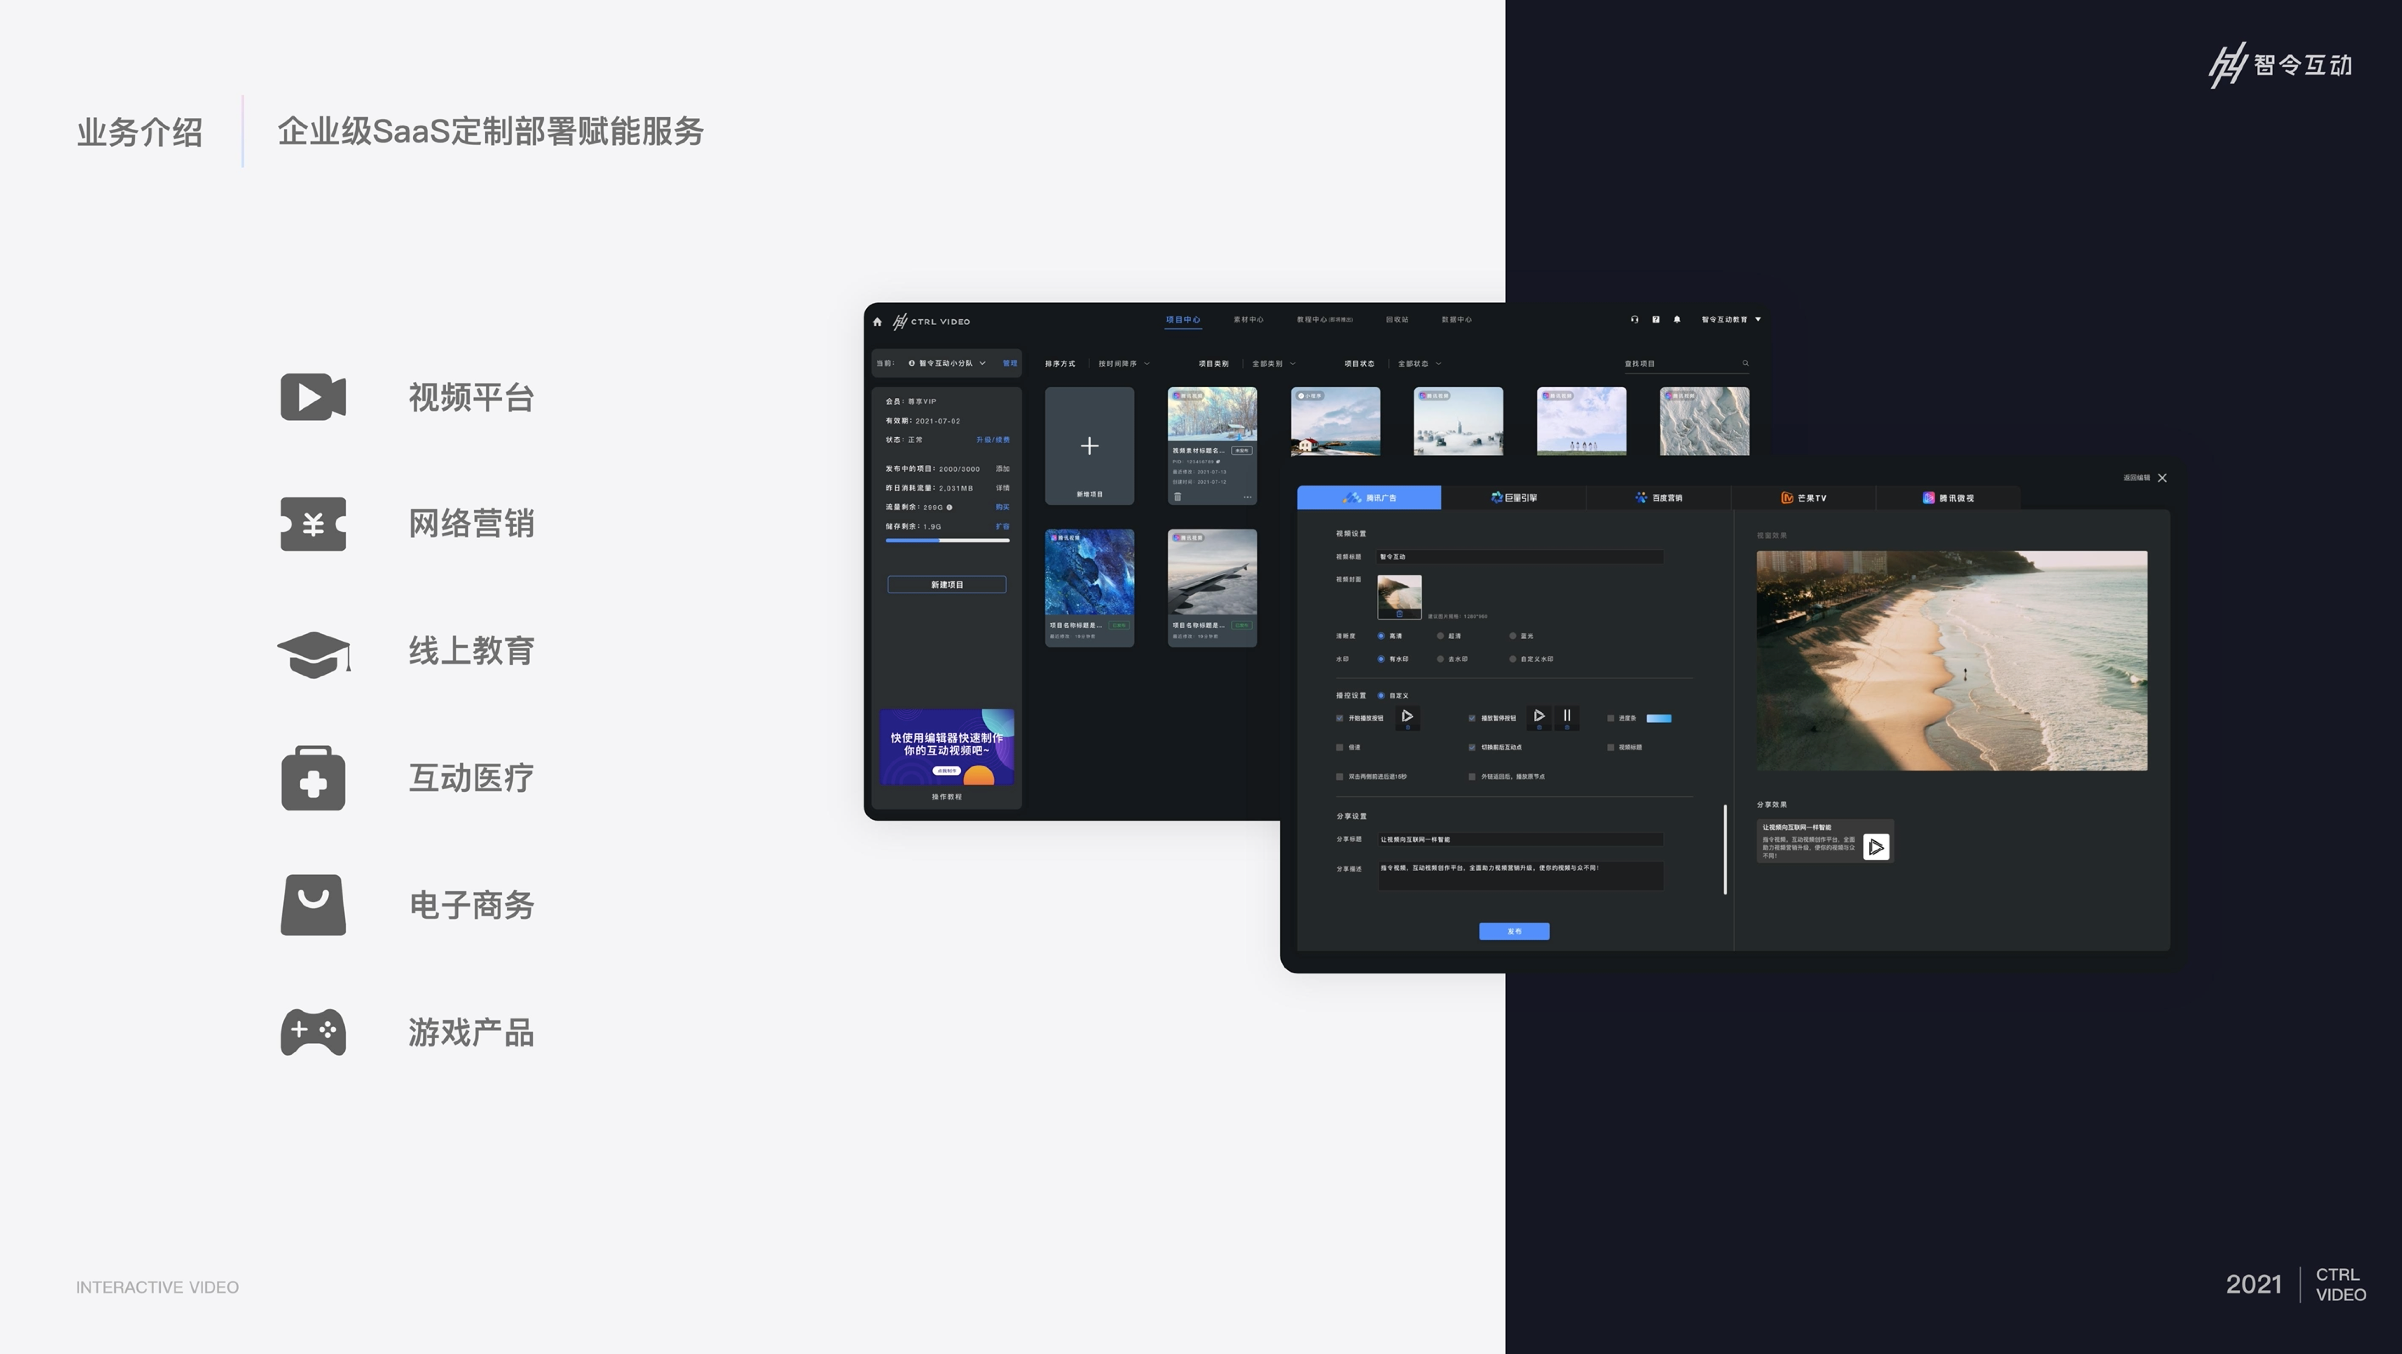The width and height of the screenshot is (2402, 1354).
Task: Click the trash icon on snowy project card
Action: [x=1178, y=496]
